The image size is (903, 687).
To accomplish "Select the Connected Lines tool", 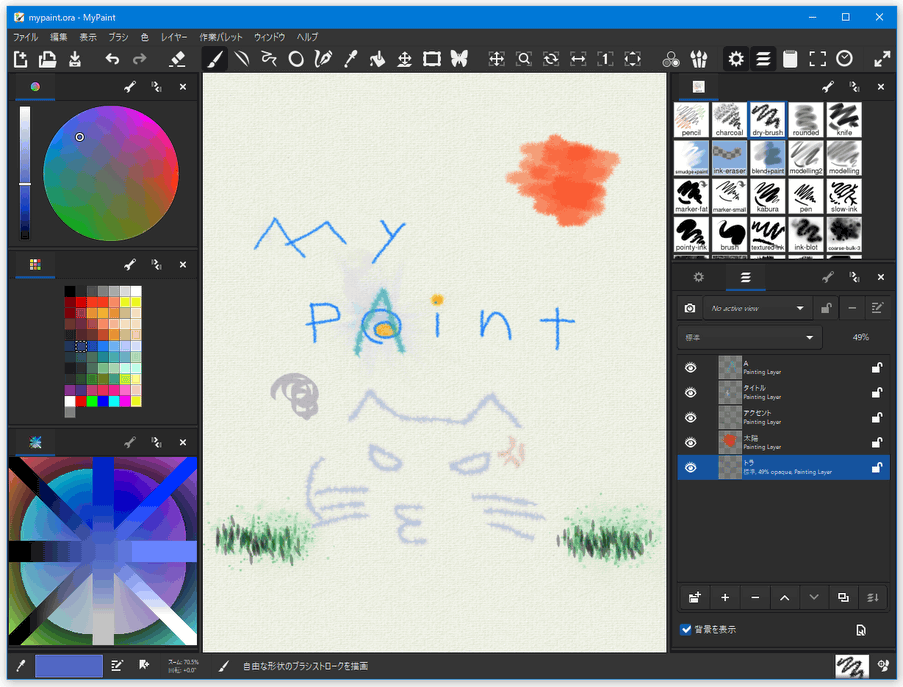I will click(269, 59).
